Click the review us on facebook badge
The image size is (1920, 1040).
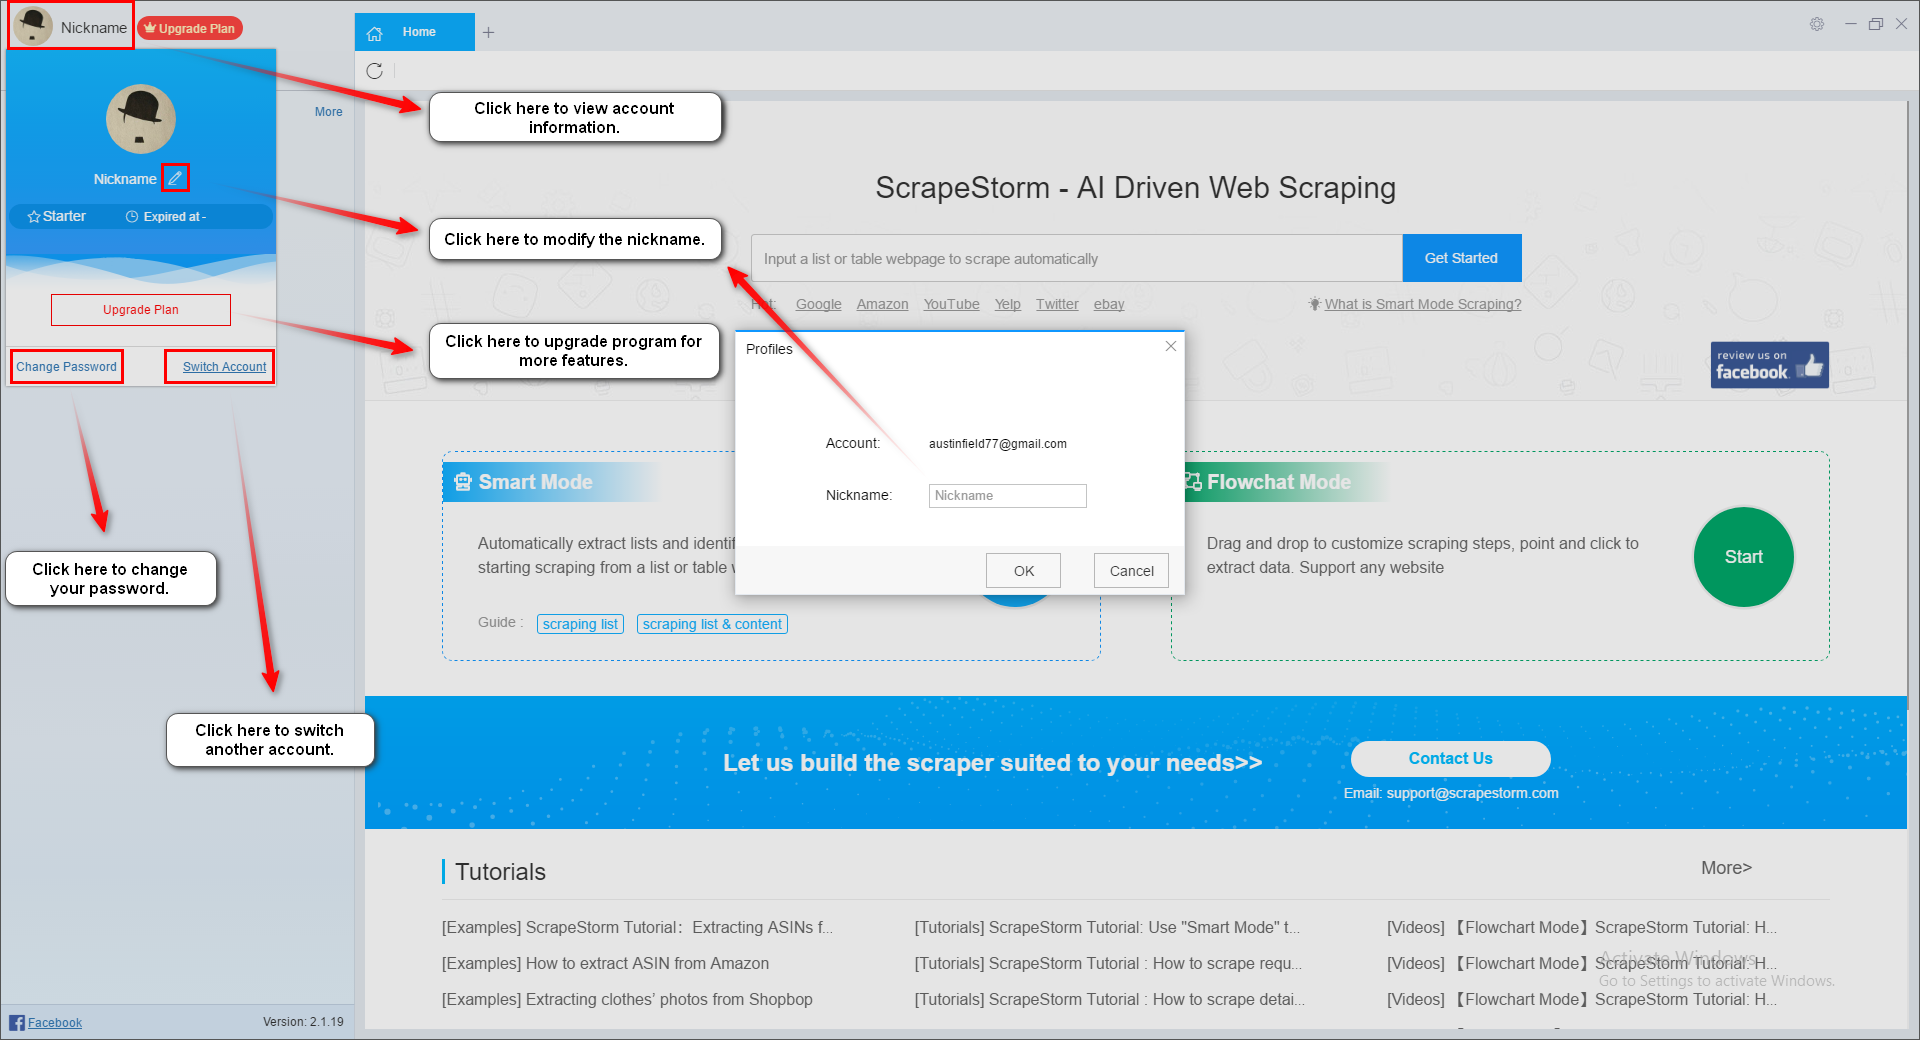click(1769, 365)
